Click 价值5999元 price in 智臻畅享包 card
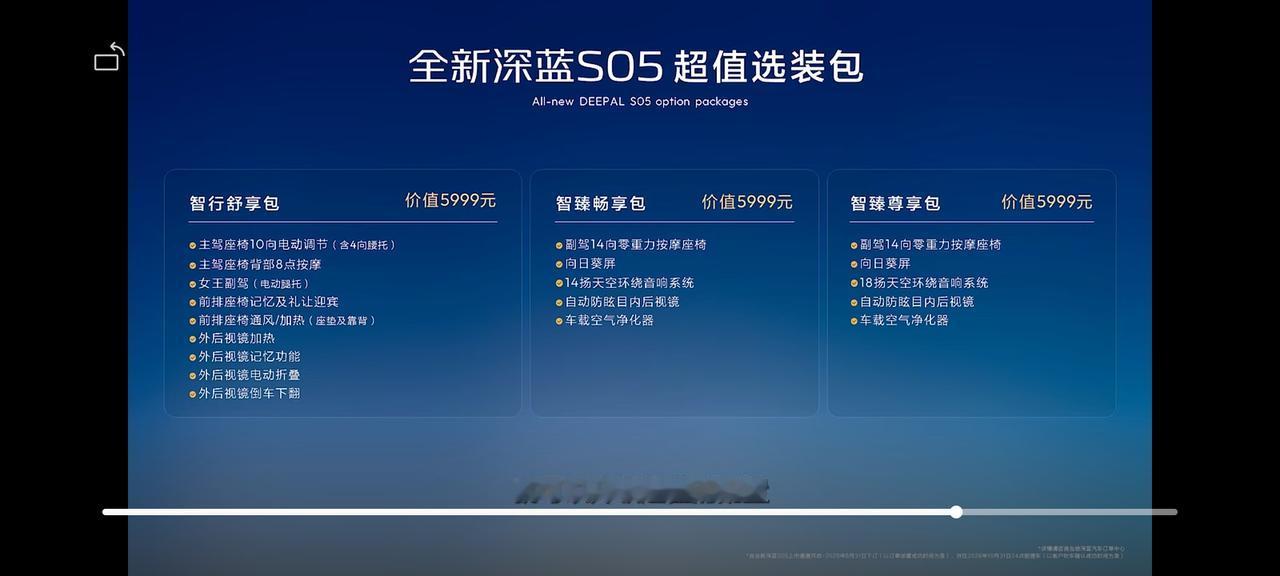This screenshot has height=576, width=1280. tap(747, 201)
